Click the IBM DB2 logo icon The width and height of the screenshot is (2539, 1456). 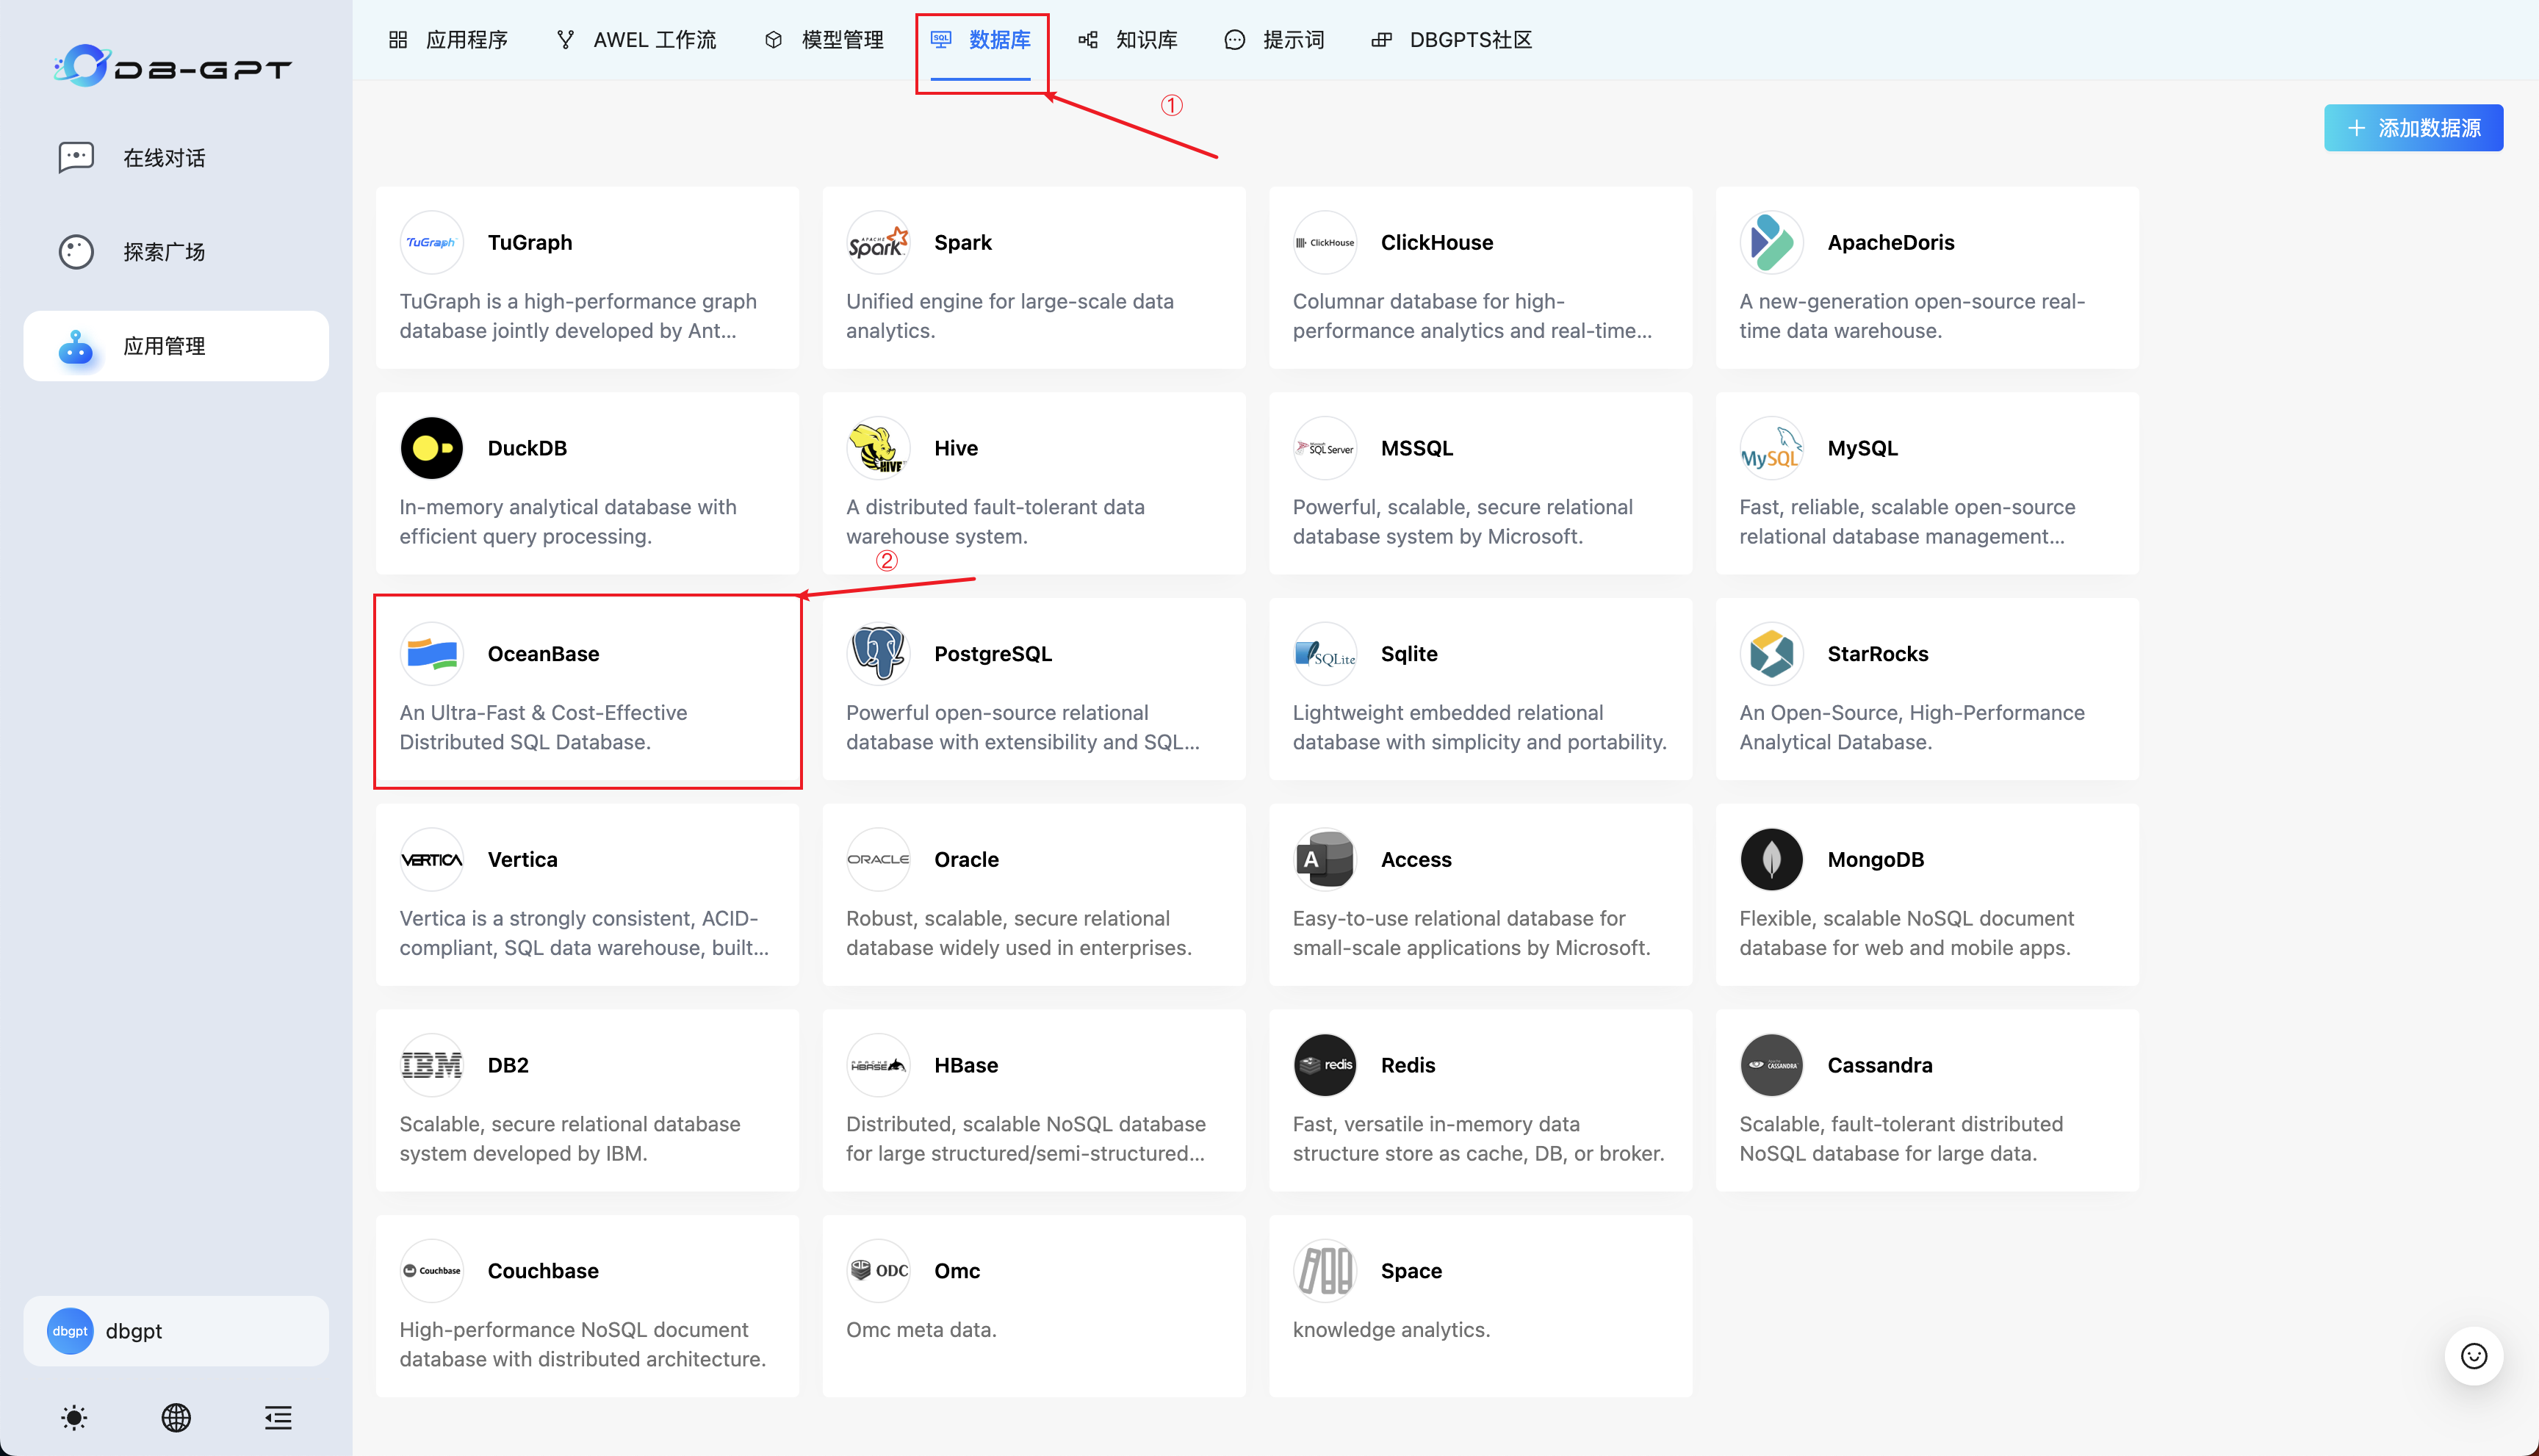(432, 1065)
